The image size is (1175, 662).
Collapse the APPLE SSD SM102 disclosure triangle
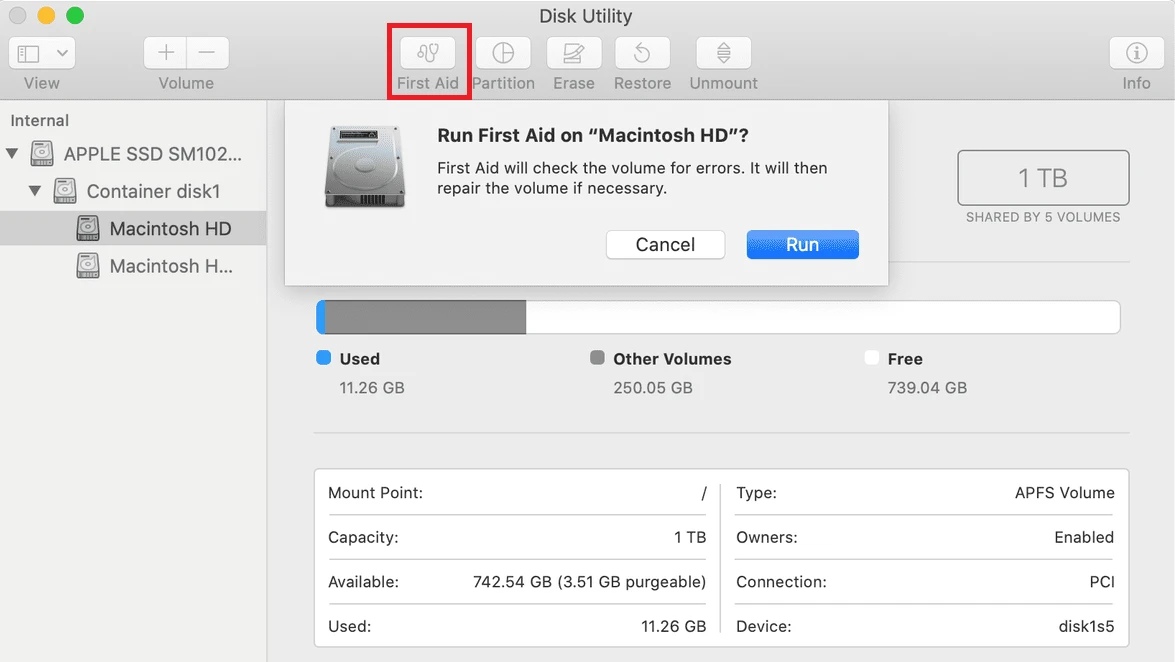click(13, 153)
